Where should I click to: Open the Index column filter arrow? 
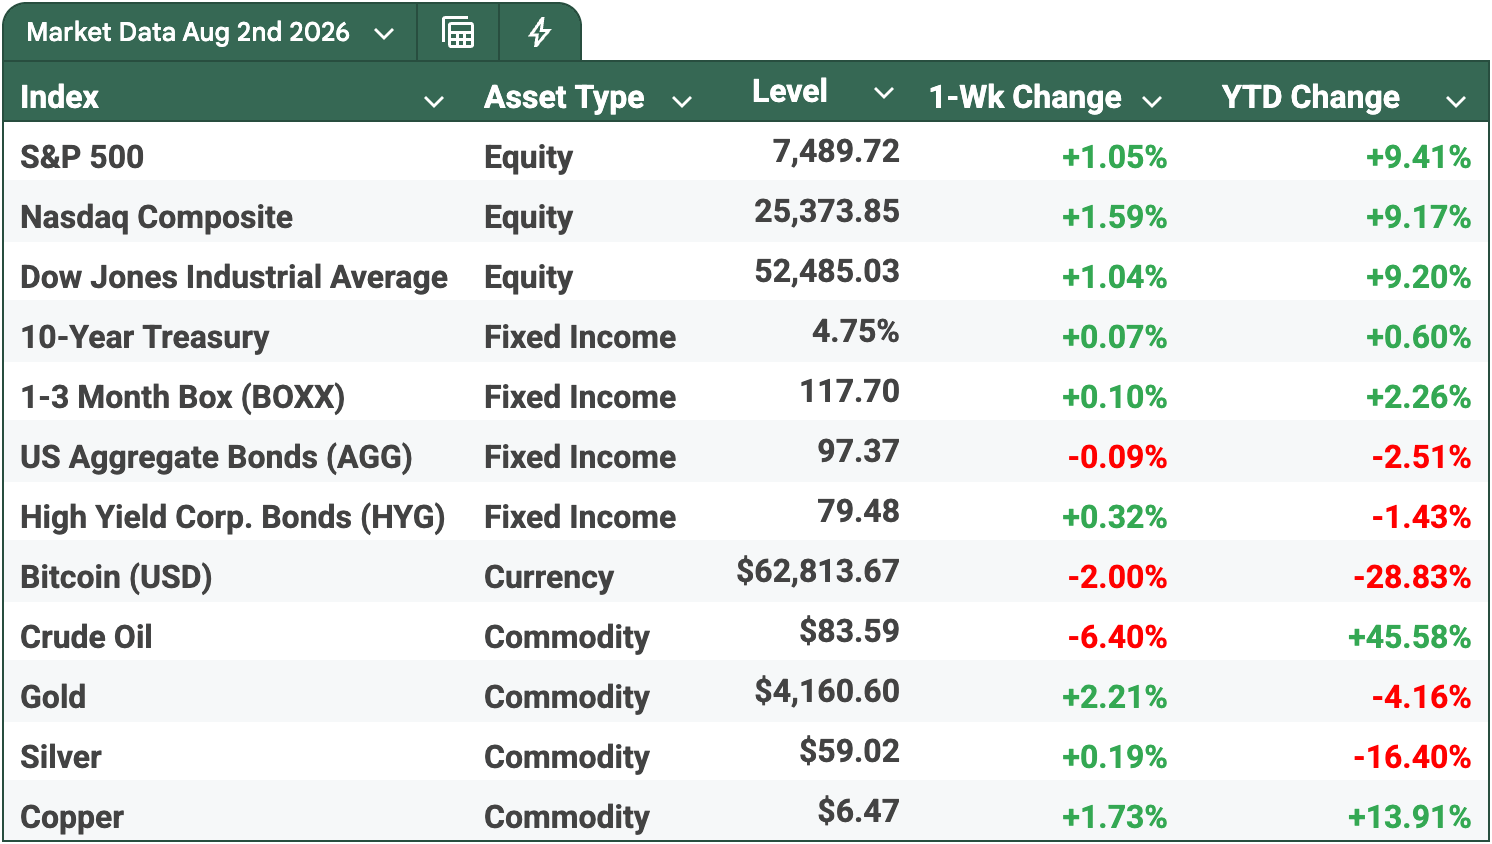[434, 101]
